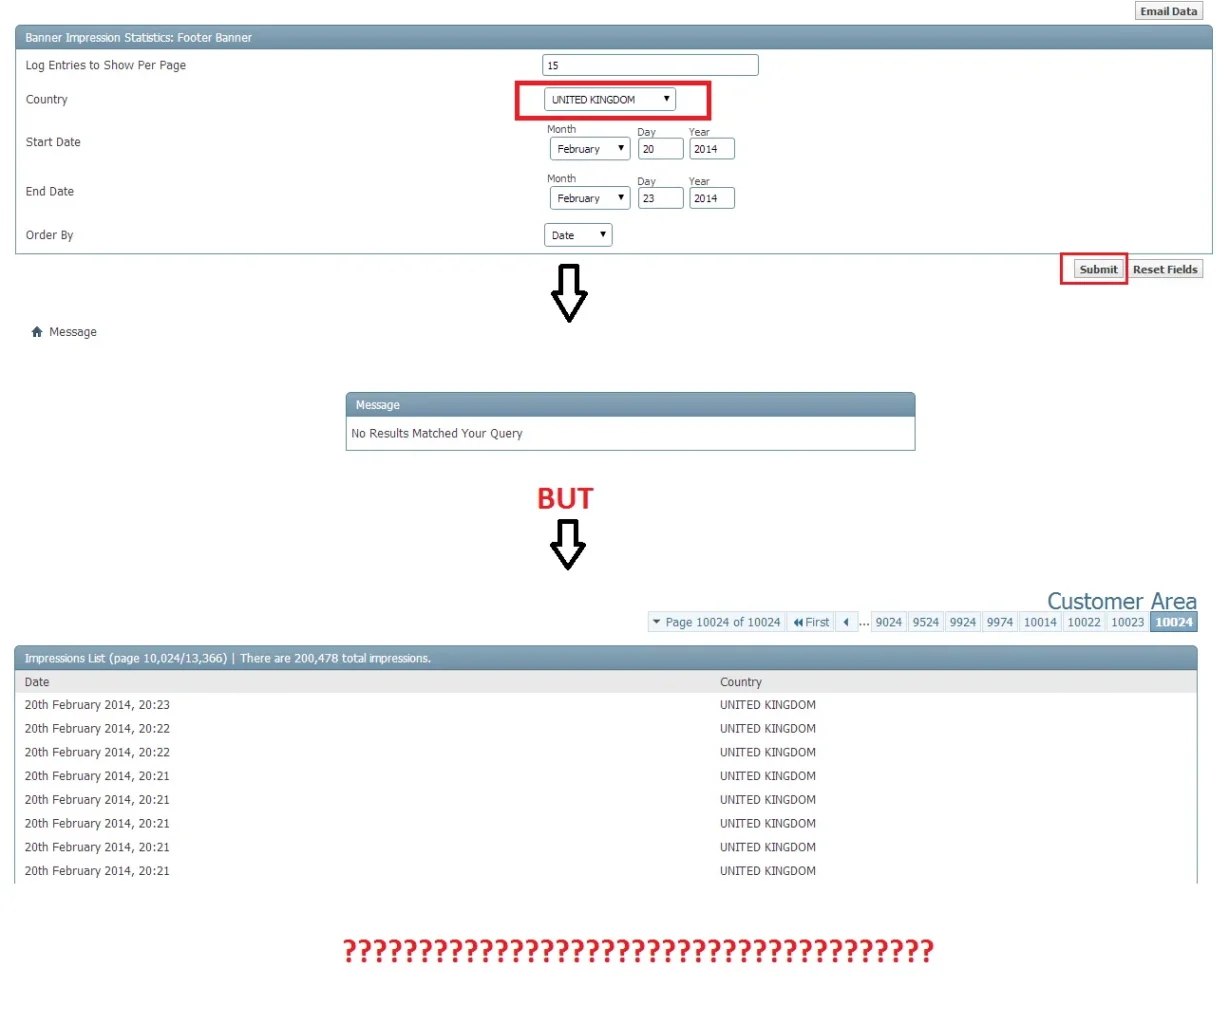1229x1024 pixels.
Task: Click the '20th February 2014, 20:23' entry
Action: tap(97, 705)
